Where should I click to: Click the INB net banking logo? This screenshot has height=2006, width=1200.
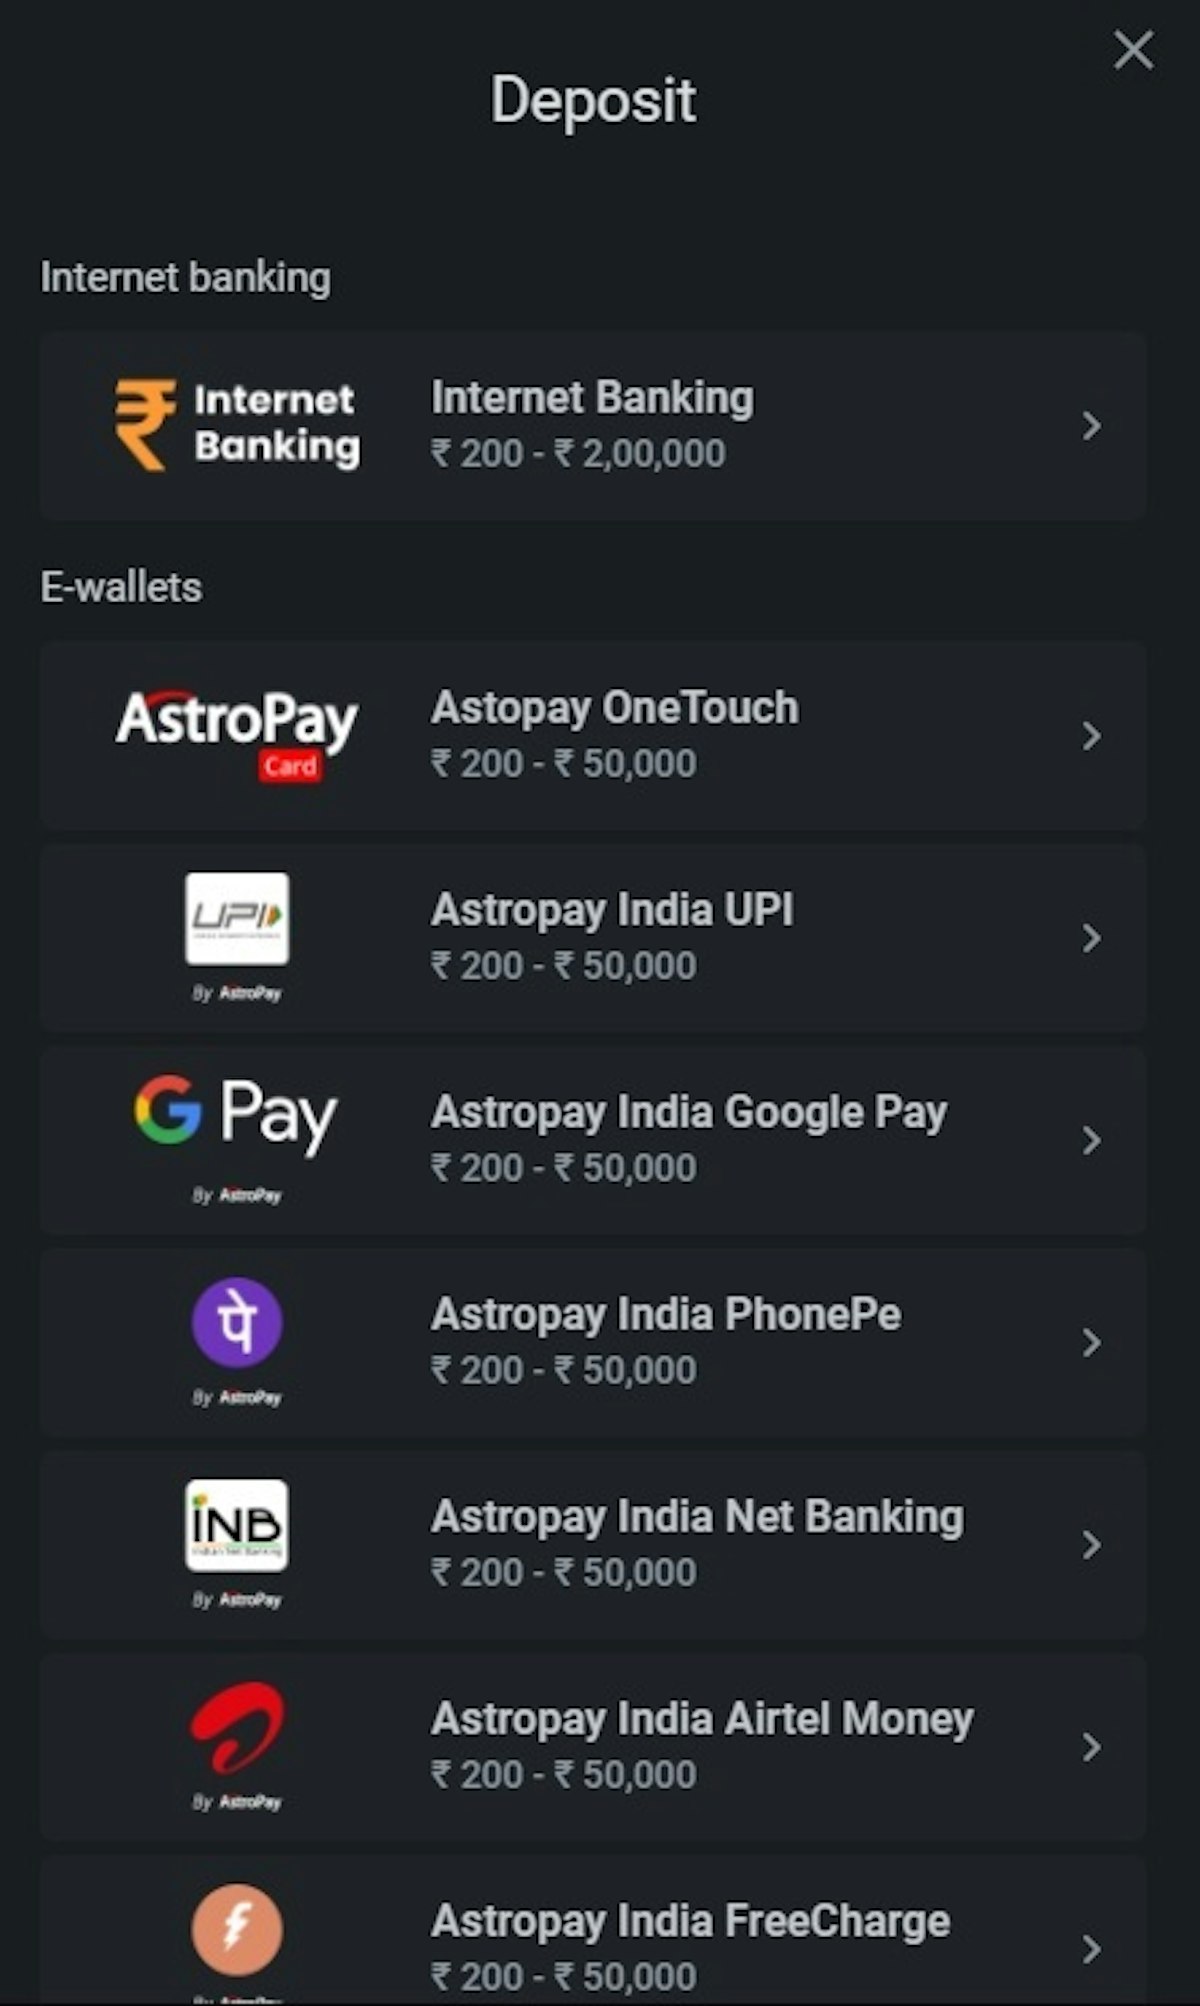click(x=237, y=1525)
